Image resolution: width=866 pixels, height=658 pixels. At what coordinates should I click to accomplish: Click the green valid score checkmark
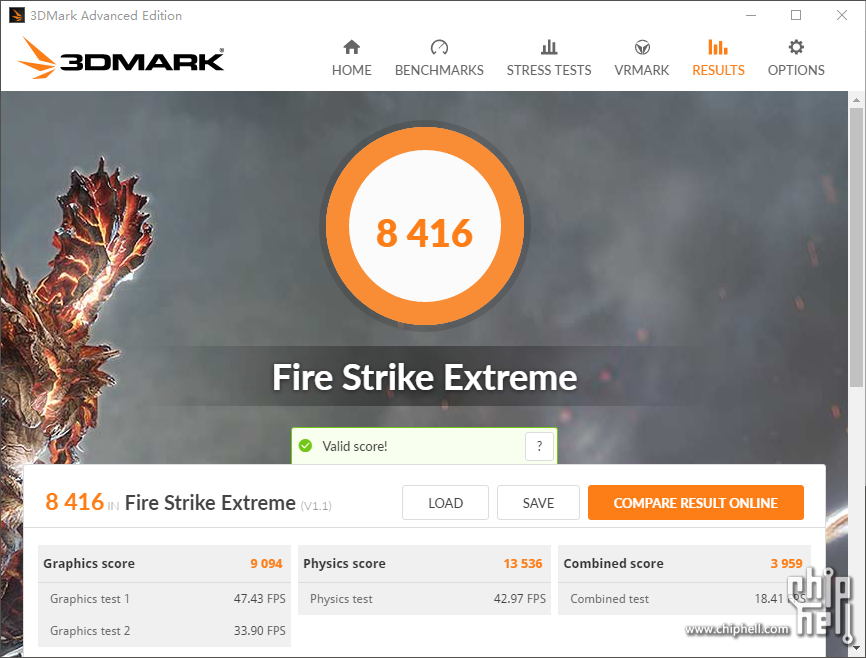(x=305, y=445)
